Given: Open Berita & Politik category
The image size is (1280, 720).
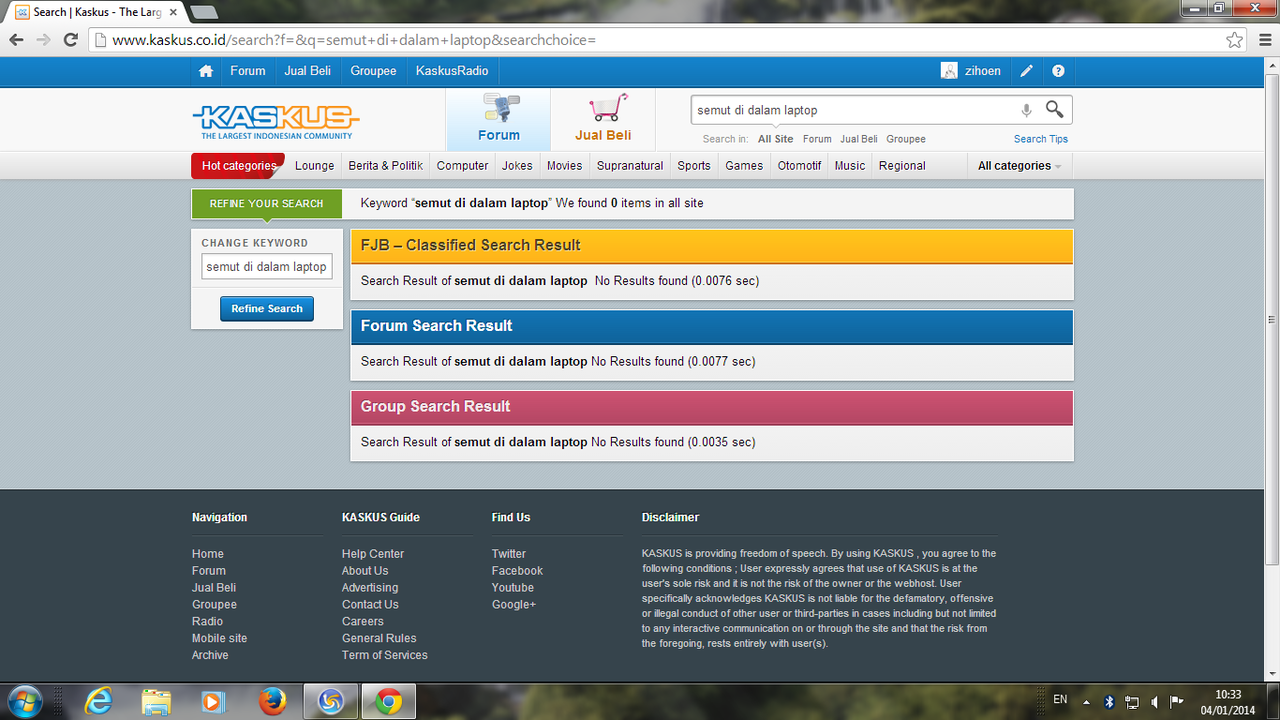Looking at the screenshot, I should pyautogui.click(x=386, y=166).
